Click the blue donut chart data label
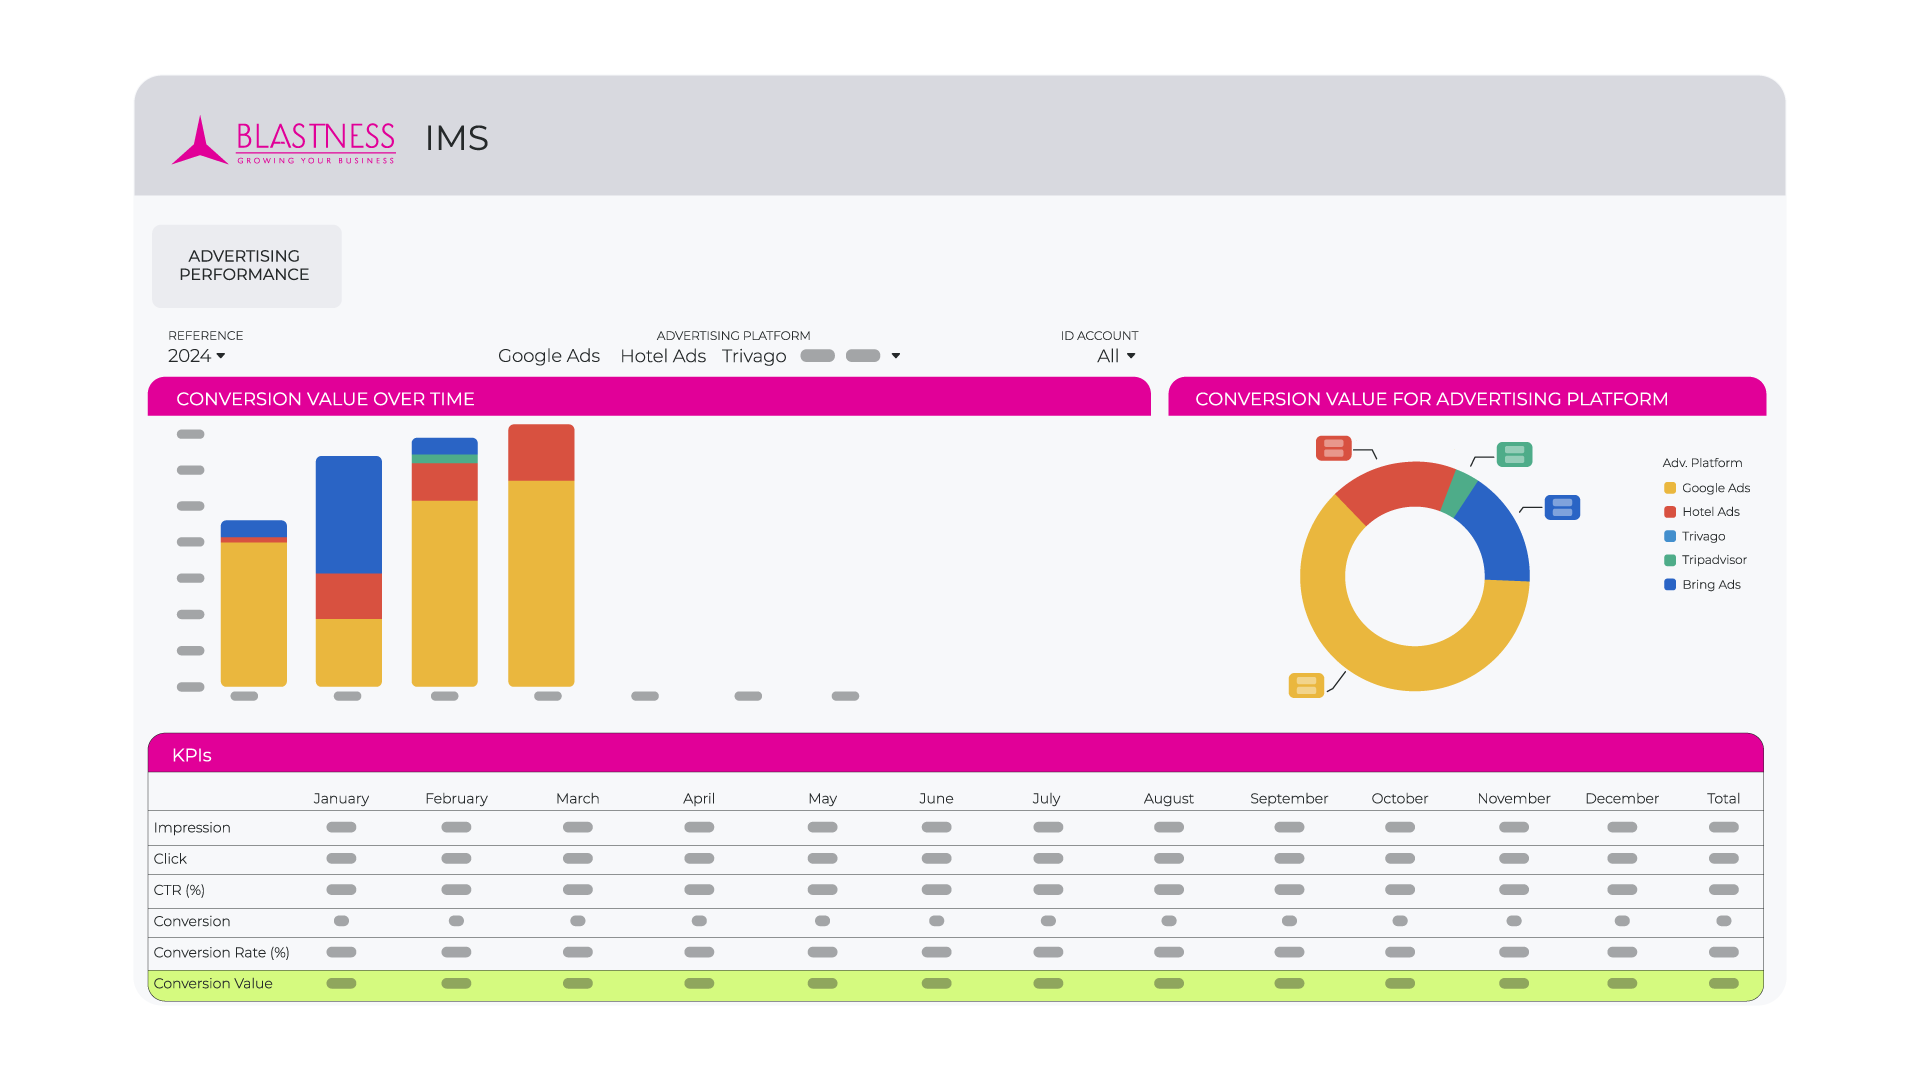 click(1562, 508)
